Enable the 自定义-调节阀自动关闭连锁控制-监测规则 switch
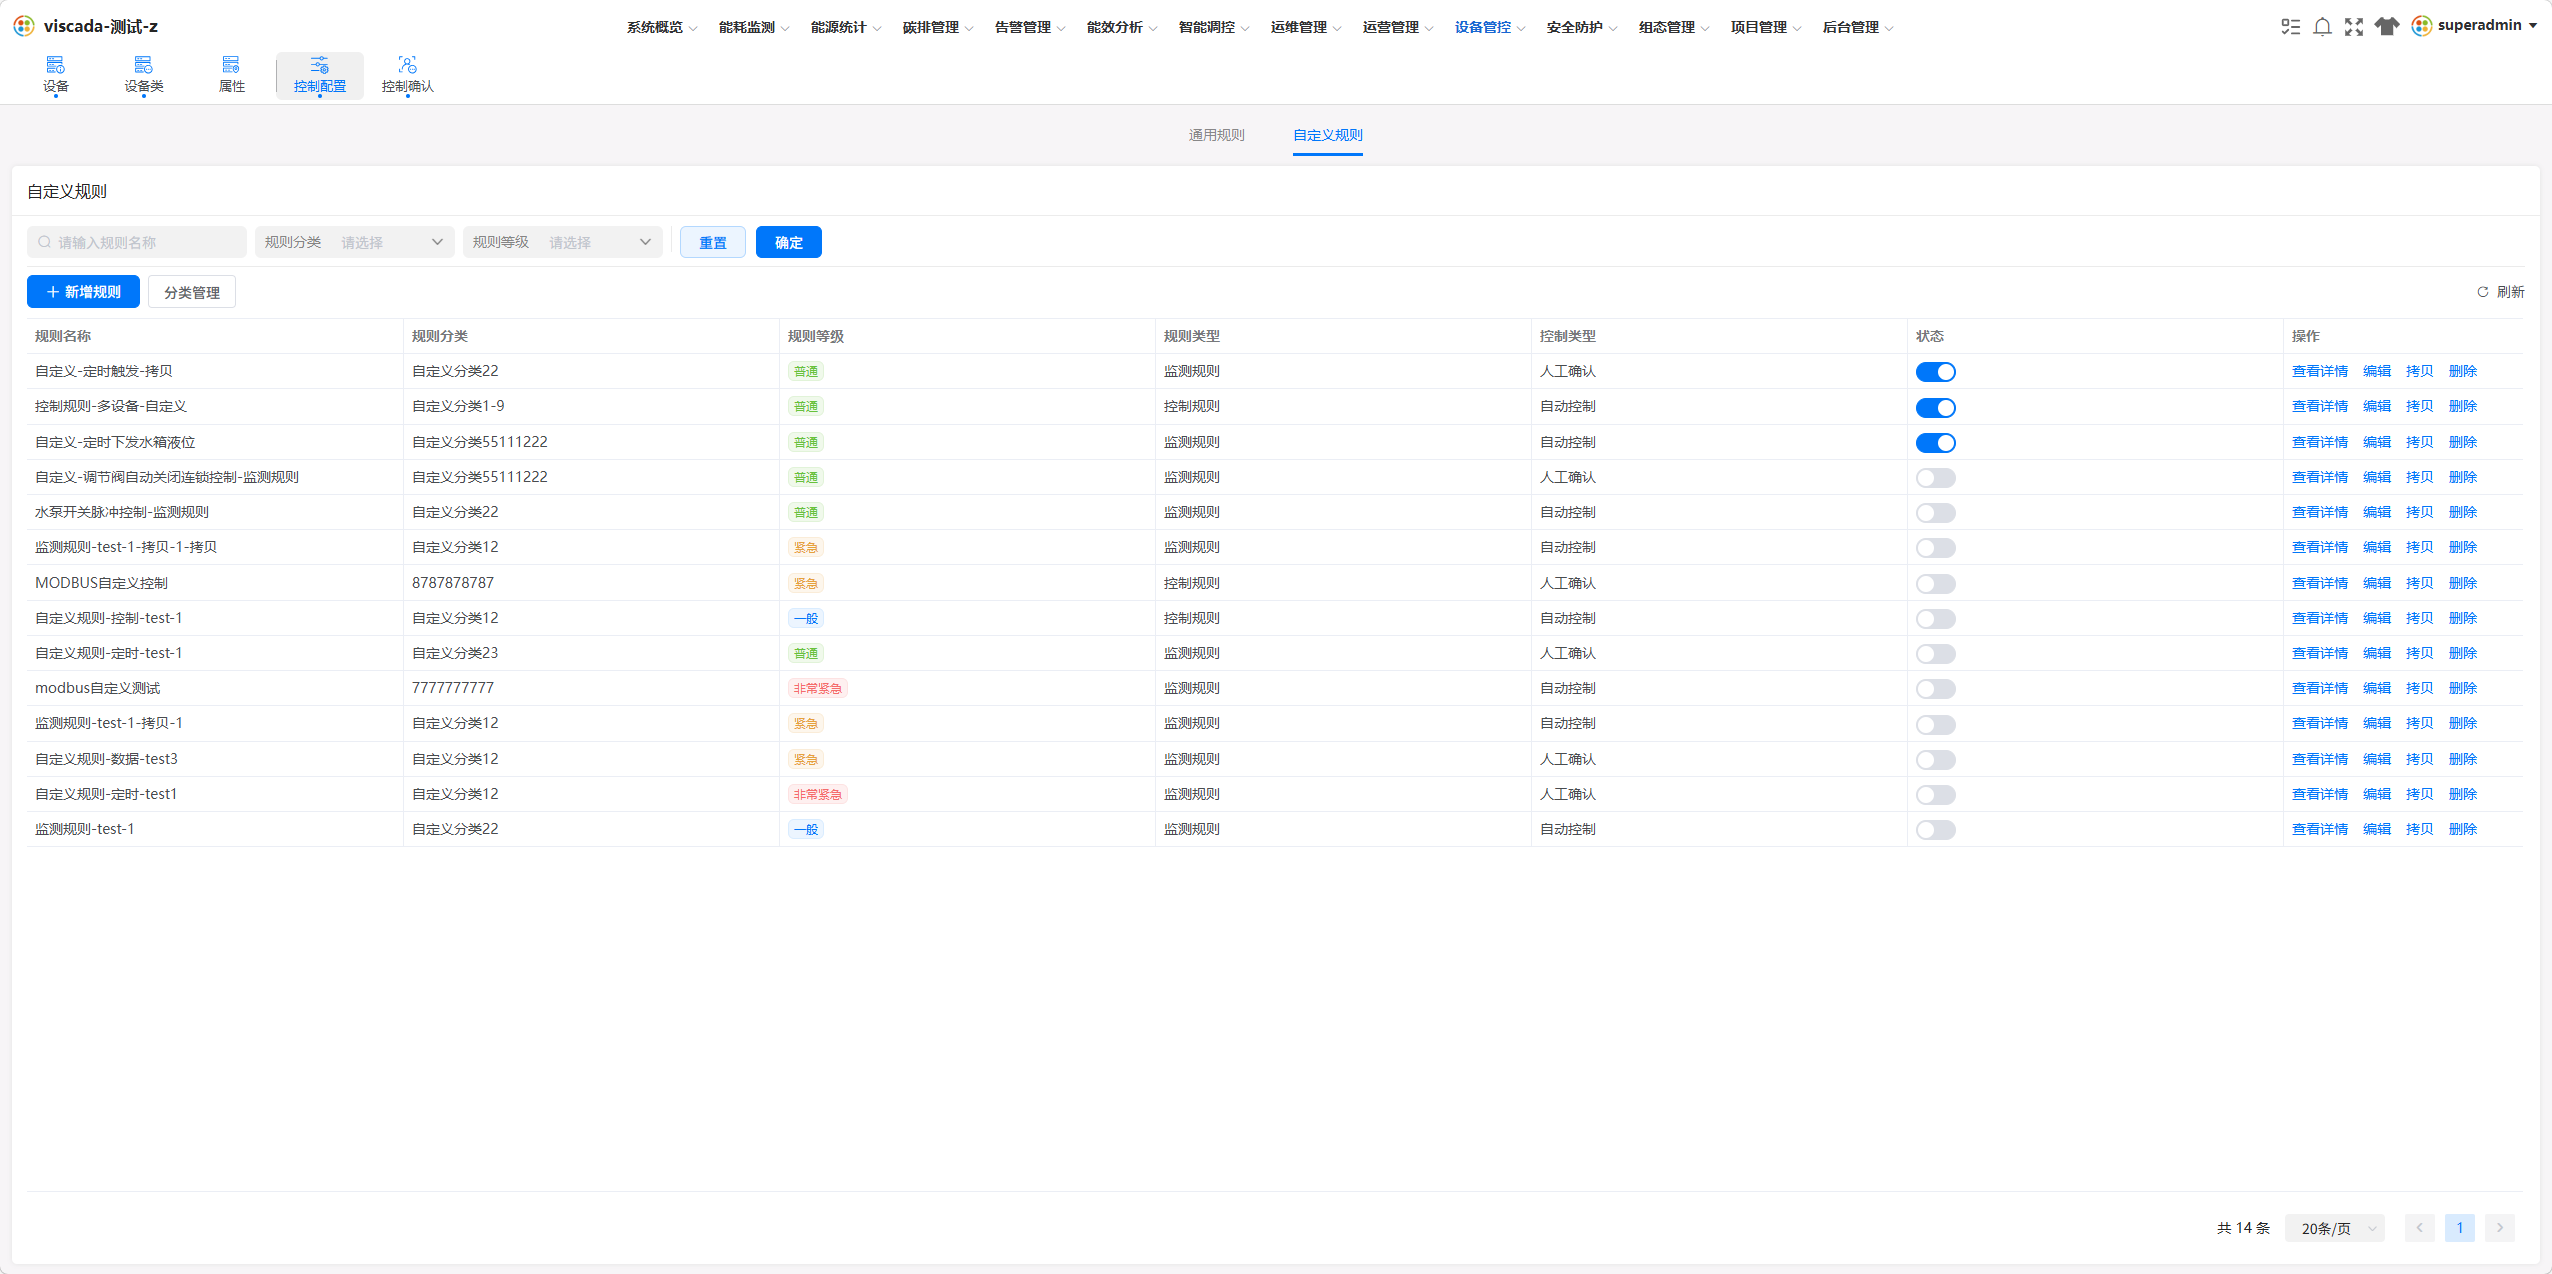This screenshot has height=1274, width=2552. [x=1936, y=478]
